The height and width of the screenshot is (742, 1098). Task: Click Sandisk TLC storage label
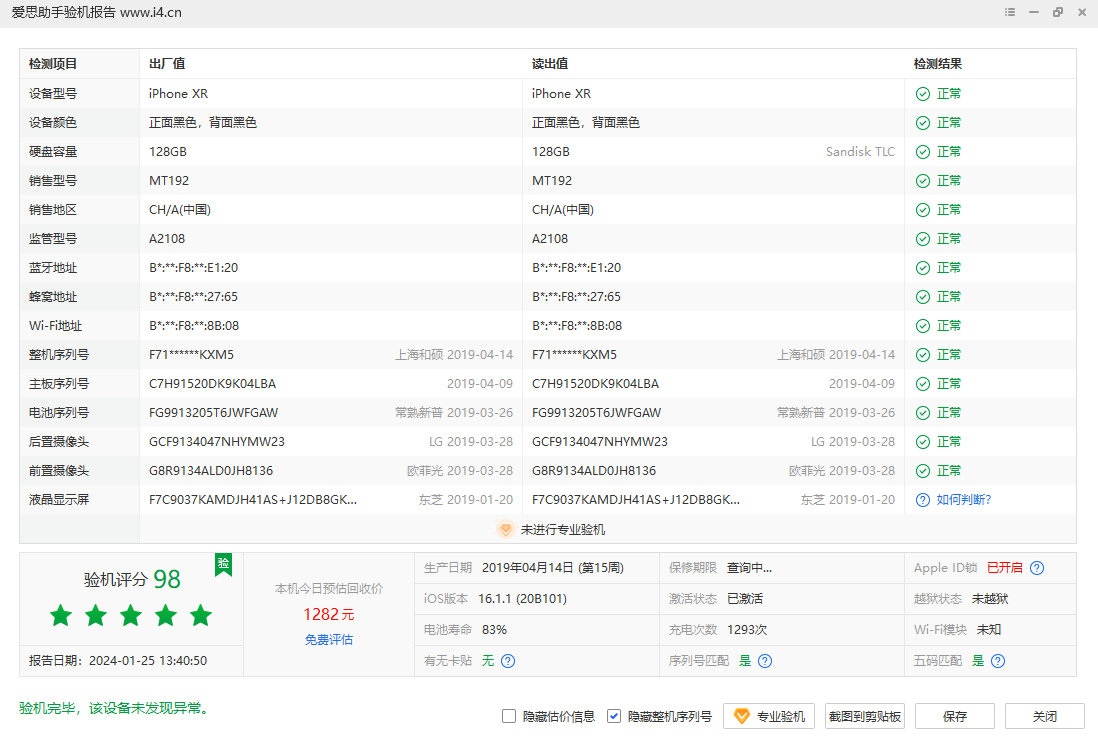[x=860, y=152]
